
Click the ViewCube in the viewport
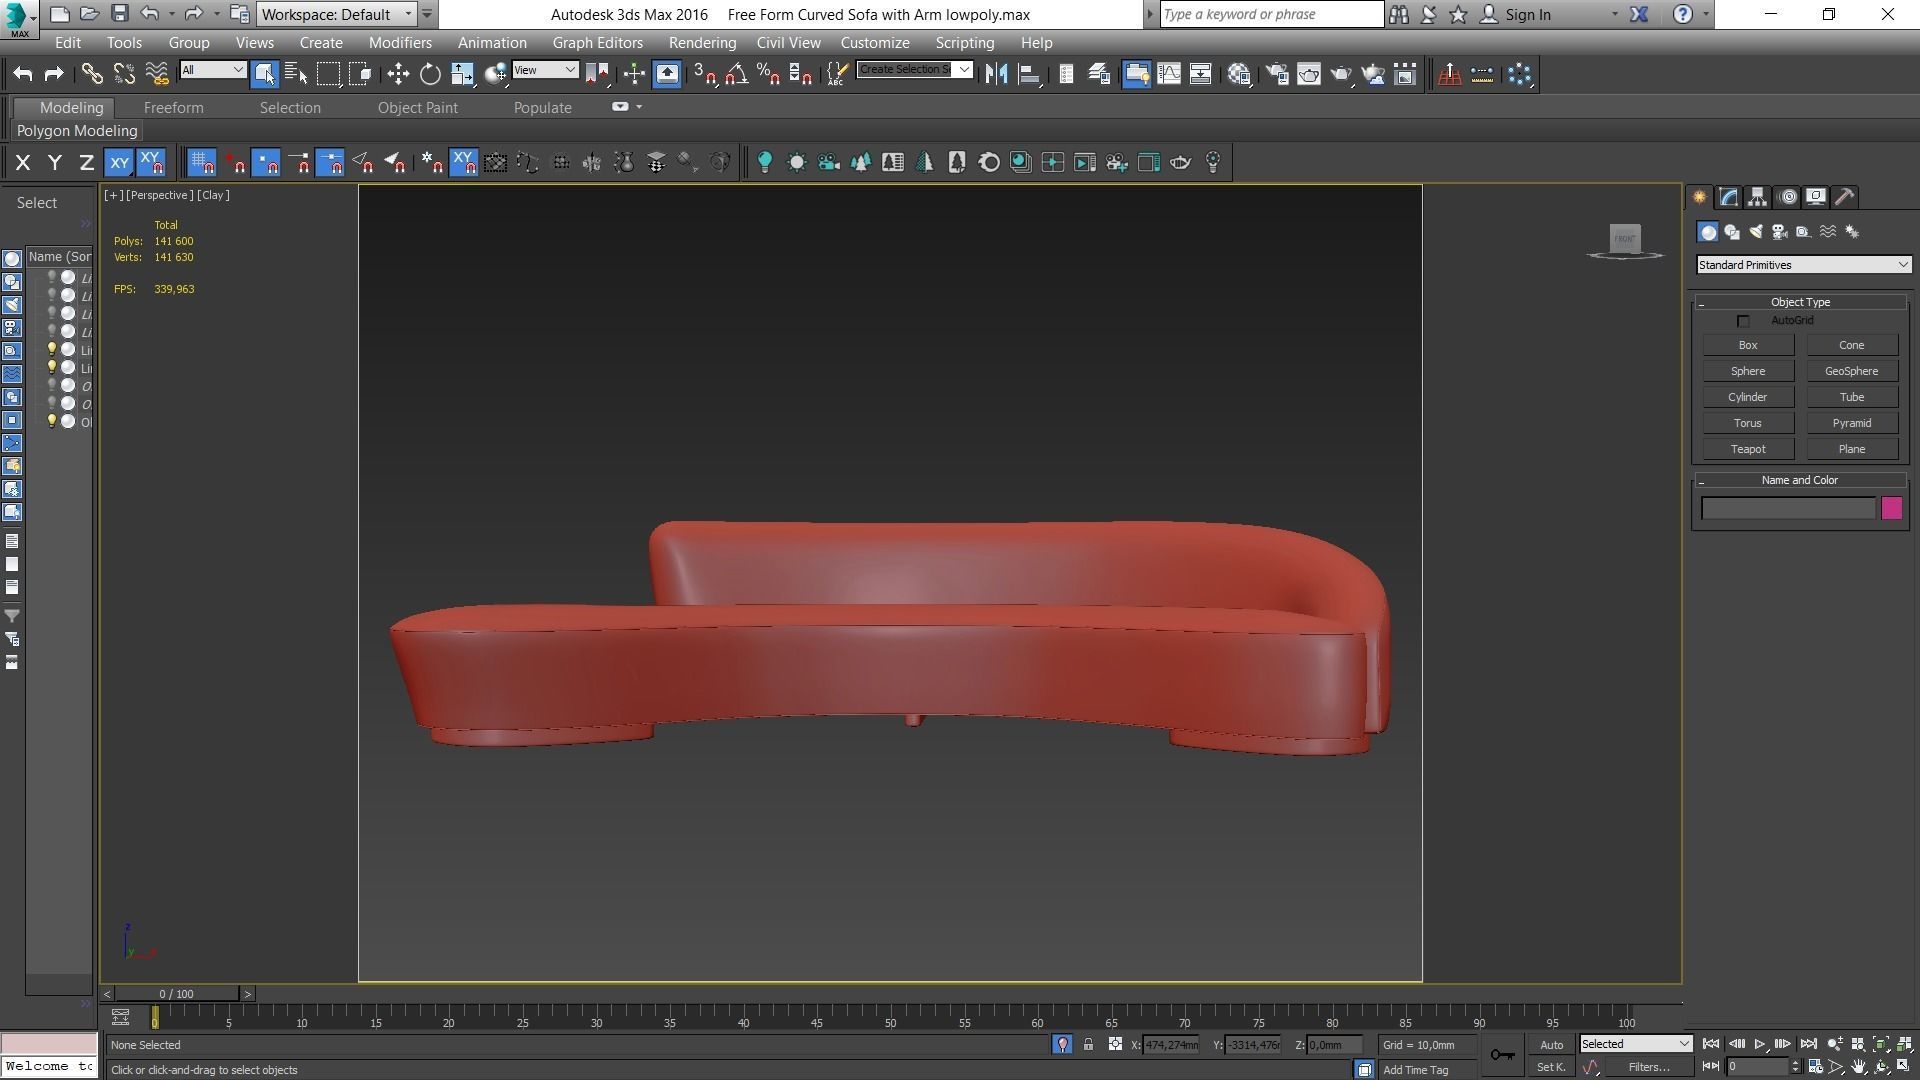tap(1625, 239)
